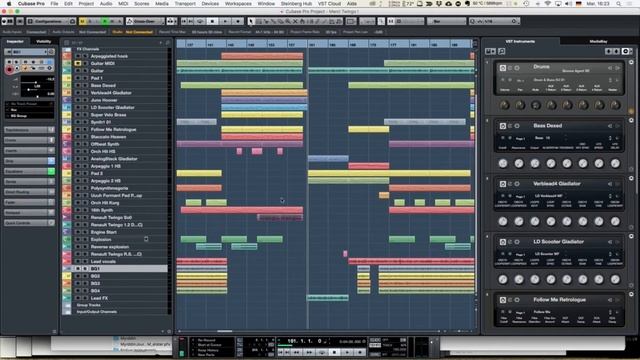Select the Object Selection arrow tool
The width and height of the screenshot is (640, 360).
[251, 21]
